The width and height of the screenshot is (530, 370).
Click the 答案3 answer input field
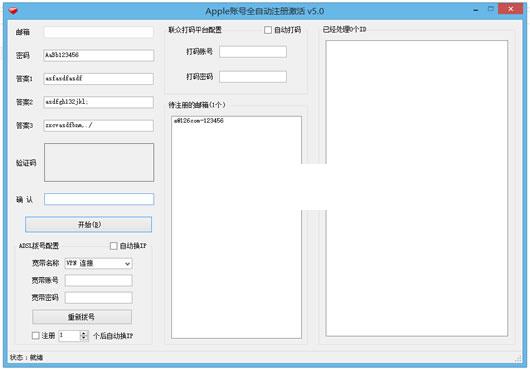click(99, 125)
